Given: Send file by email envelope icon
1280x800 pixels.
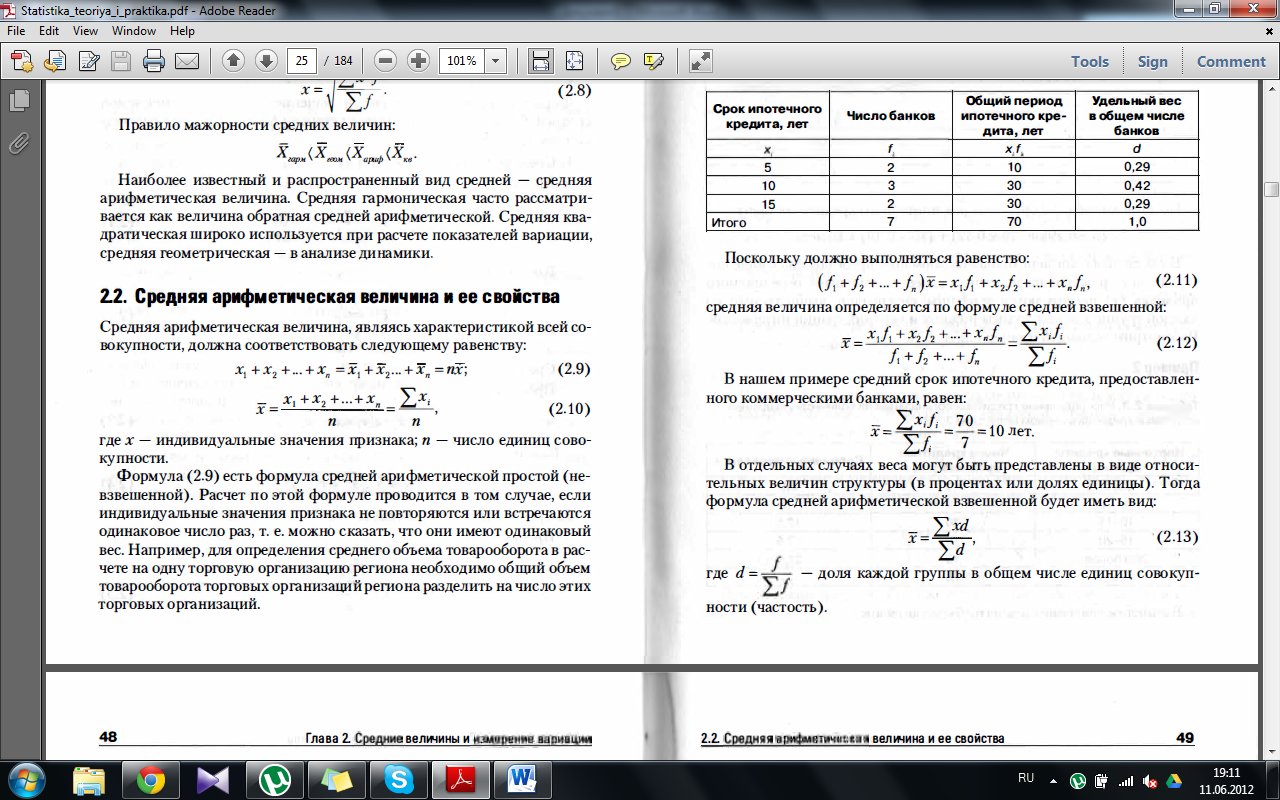Looking at the screenshot, I should coord(186,61).
